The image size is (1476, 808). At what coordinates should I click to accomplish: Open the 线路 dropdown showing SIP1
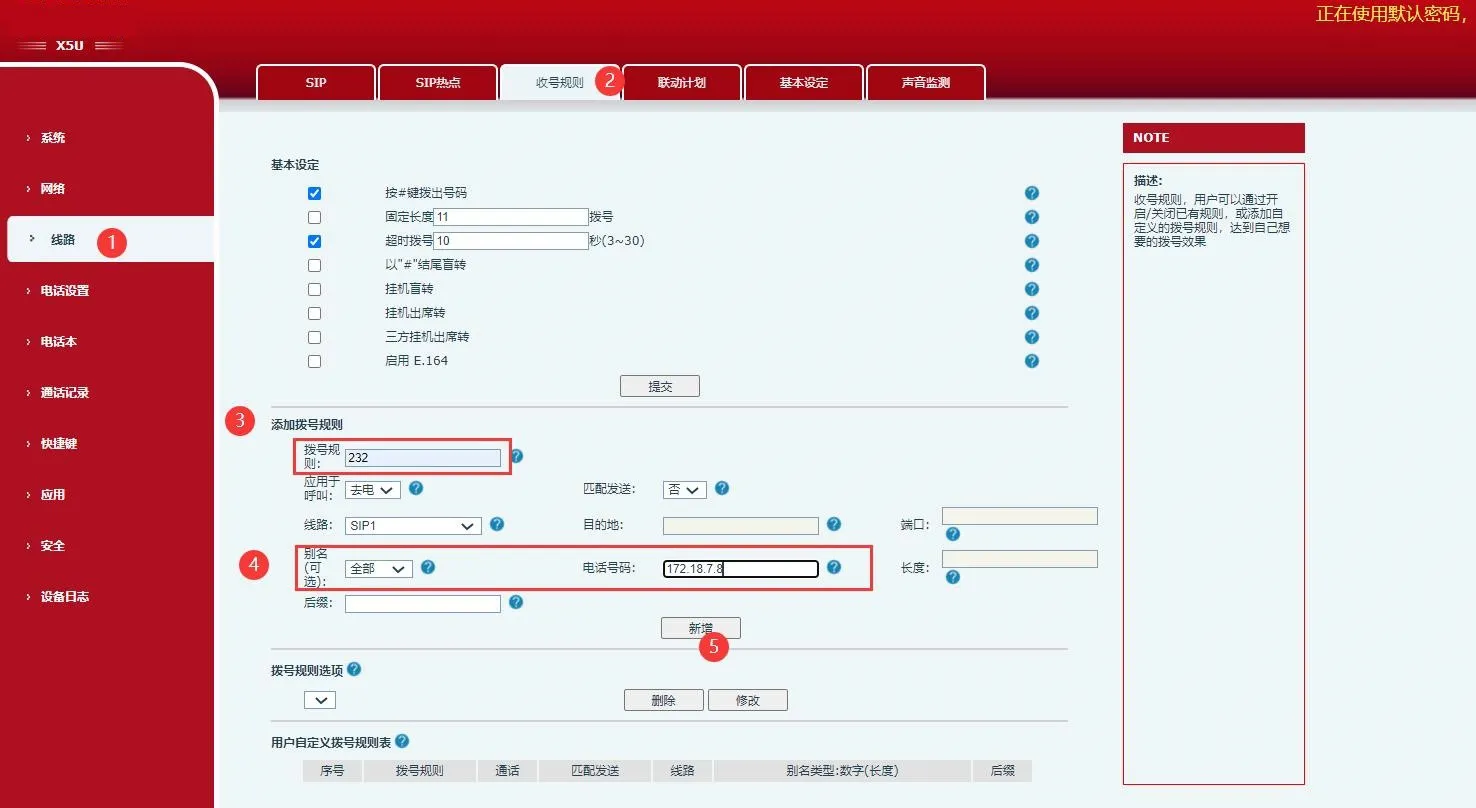point(412,525)
